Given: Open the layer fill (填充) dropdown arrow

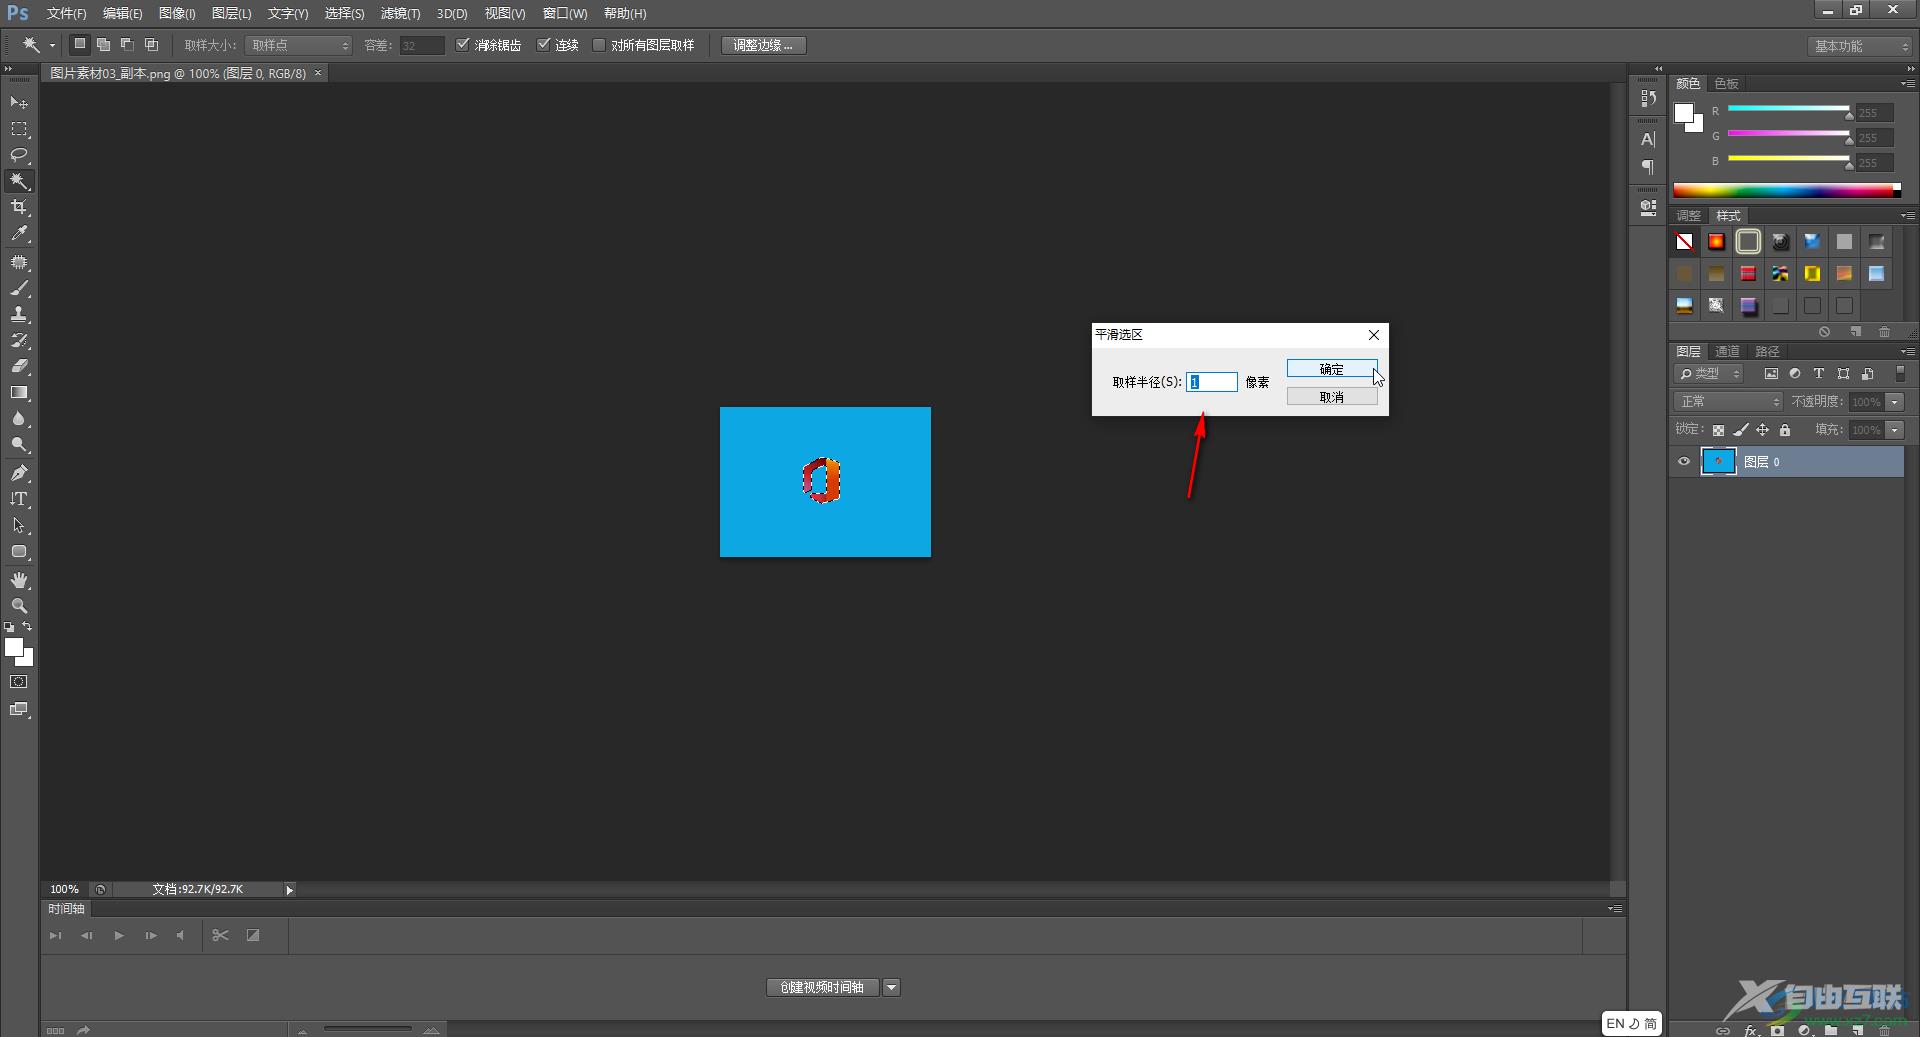Looking at the screenshot, I should pyautogui.click(x=1895, y=430).
